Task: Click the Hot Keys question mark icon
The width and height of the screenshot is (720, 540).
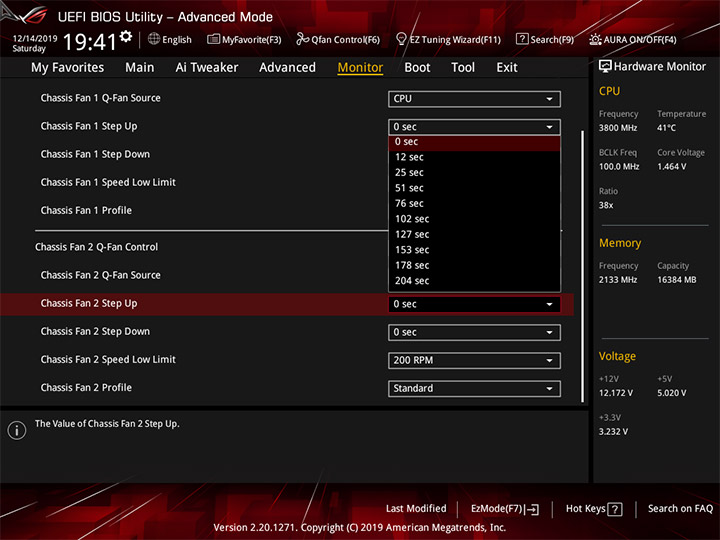Action: click(x=615, y=509)
